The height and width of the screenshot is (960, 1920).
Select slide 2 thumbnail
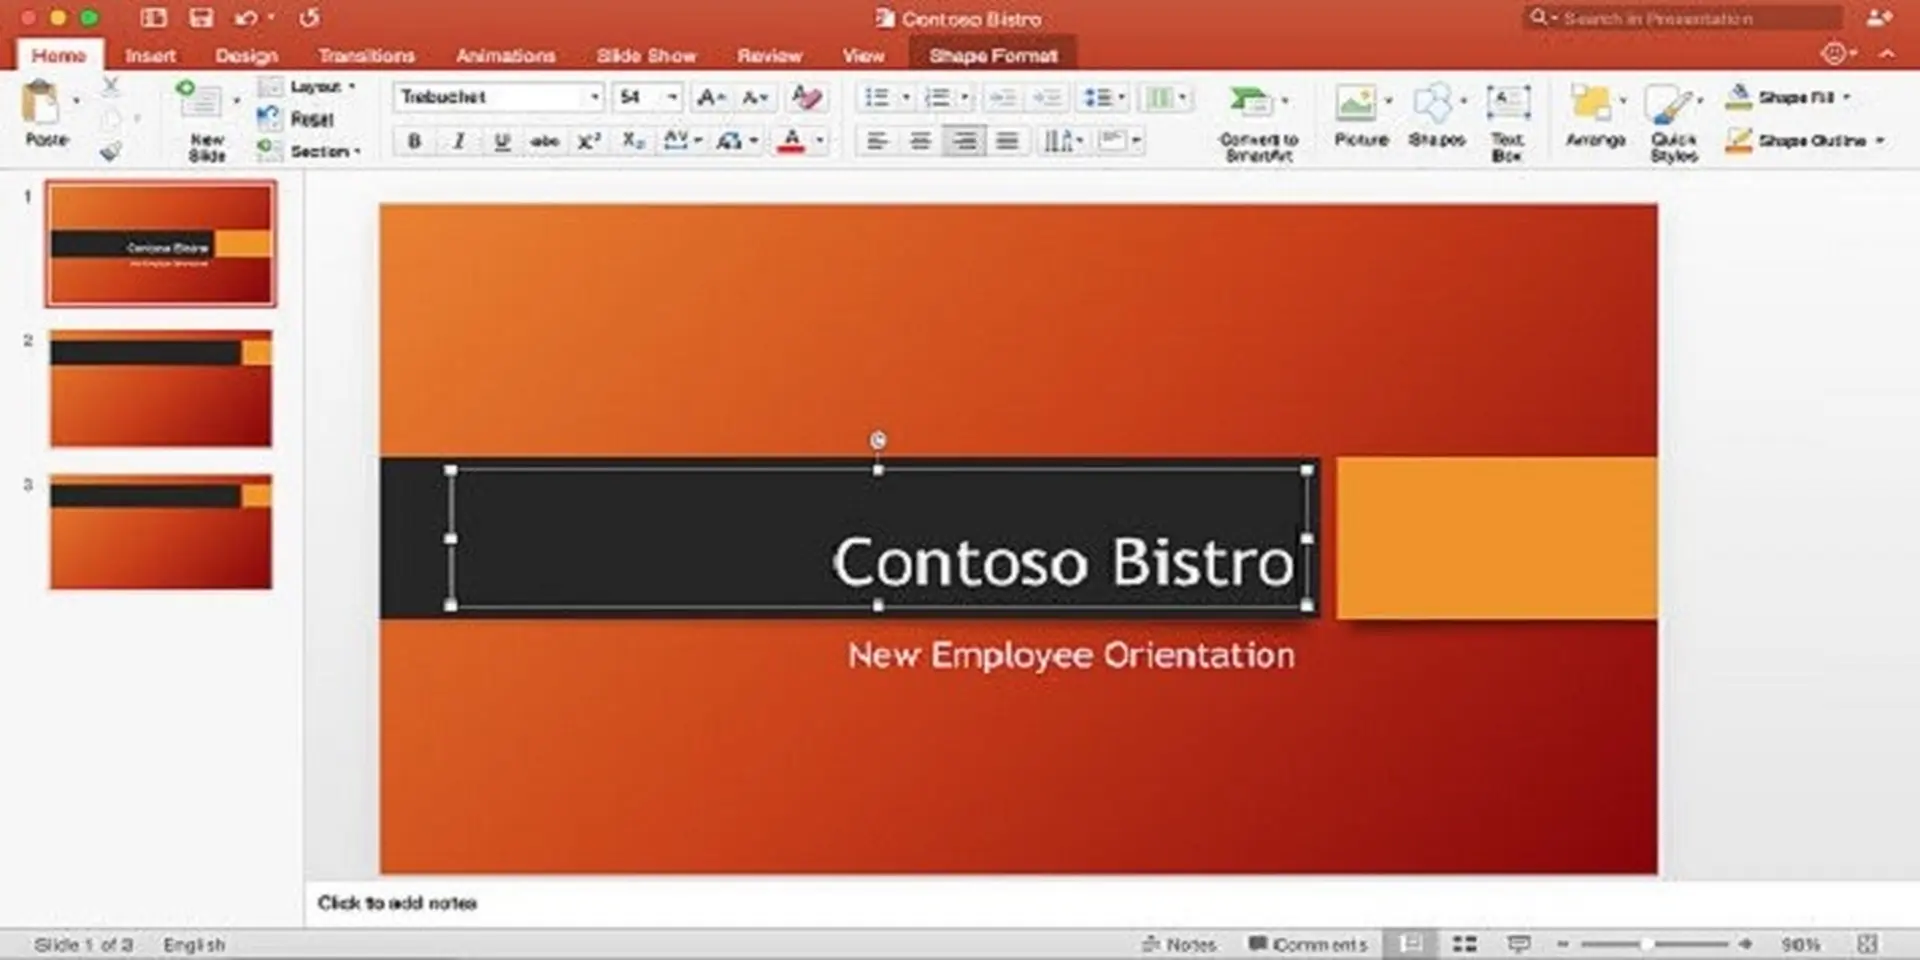click(x=160, y=390)
